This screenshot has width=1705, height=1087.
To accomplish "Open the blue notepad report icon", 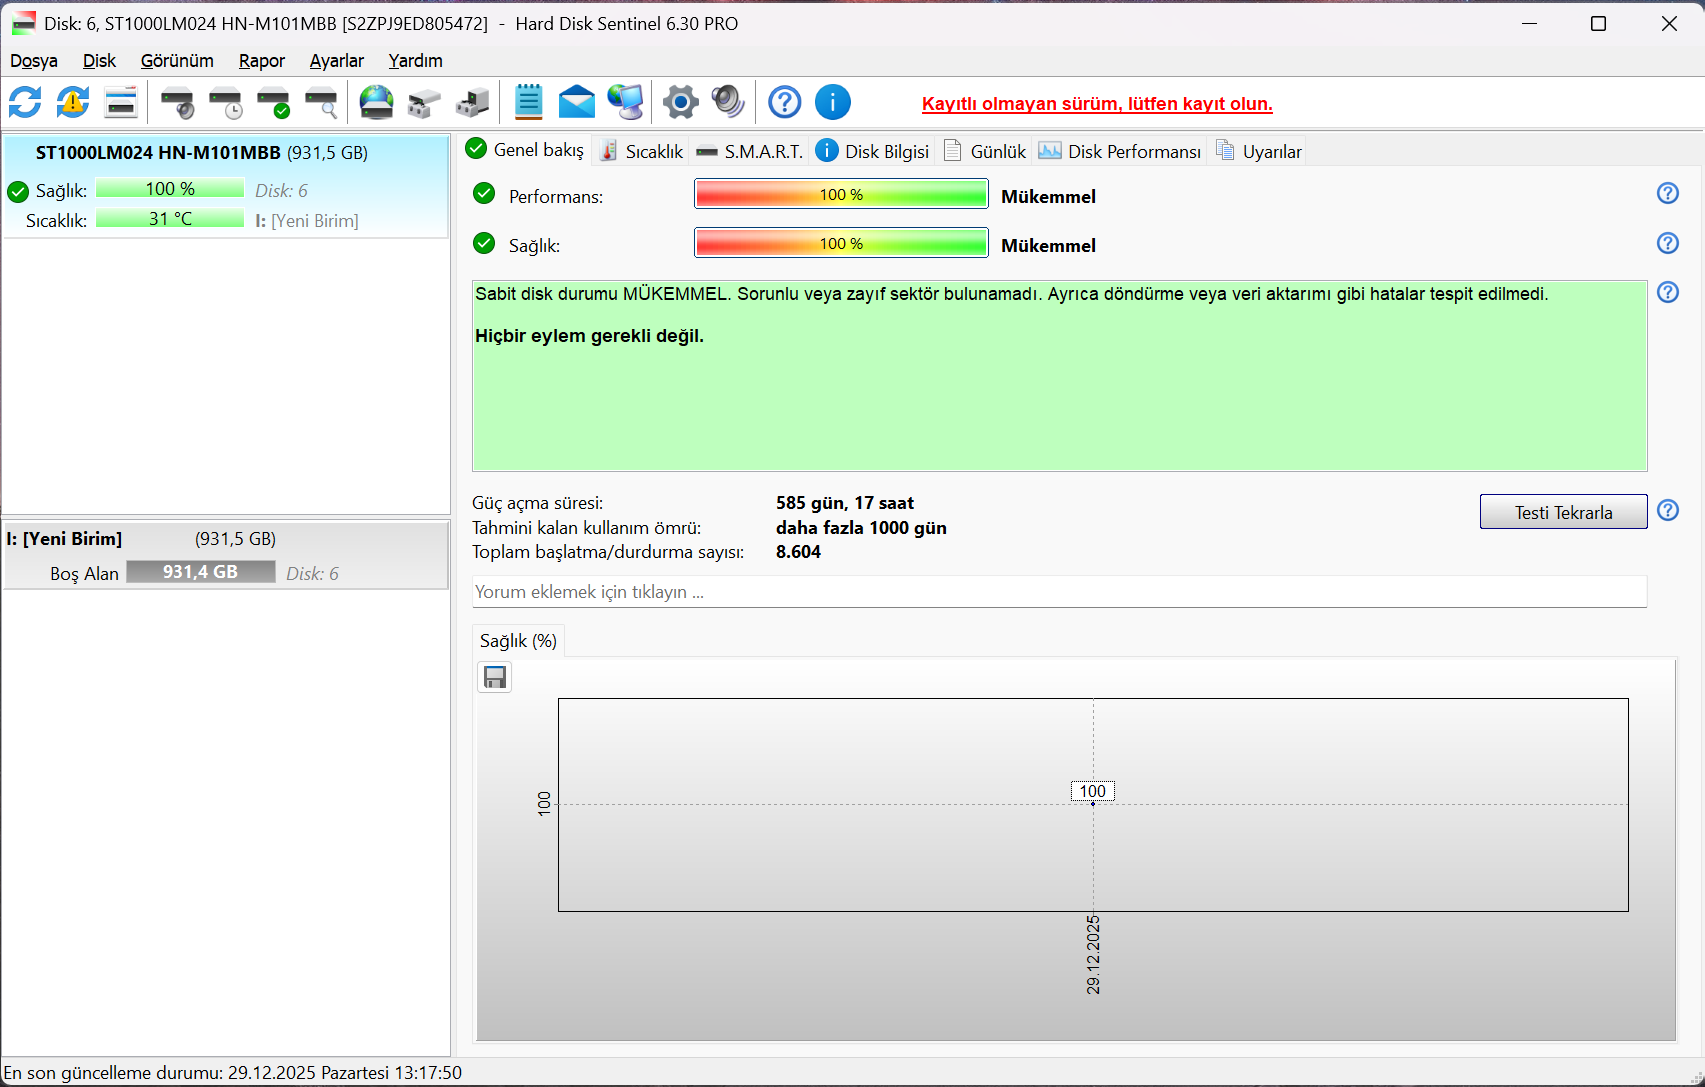I will (x=528, y=102).
